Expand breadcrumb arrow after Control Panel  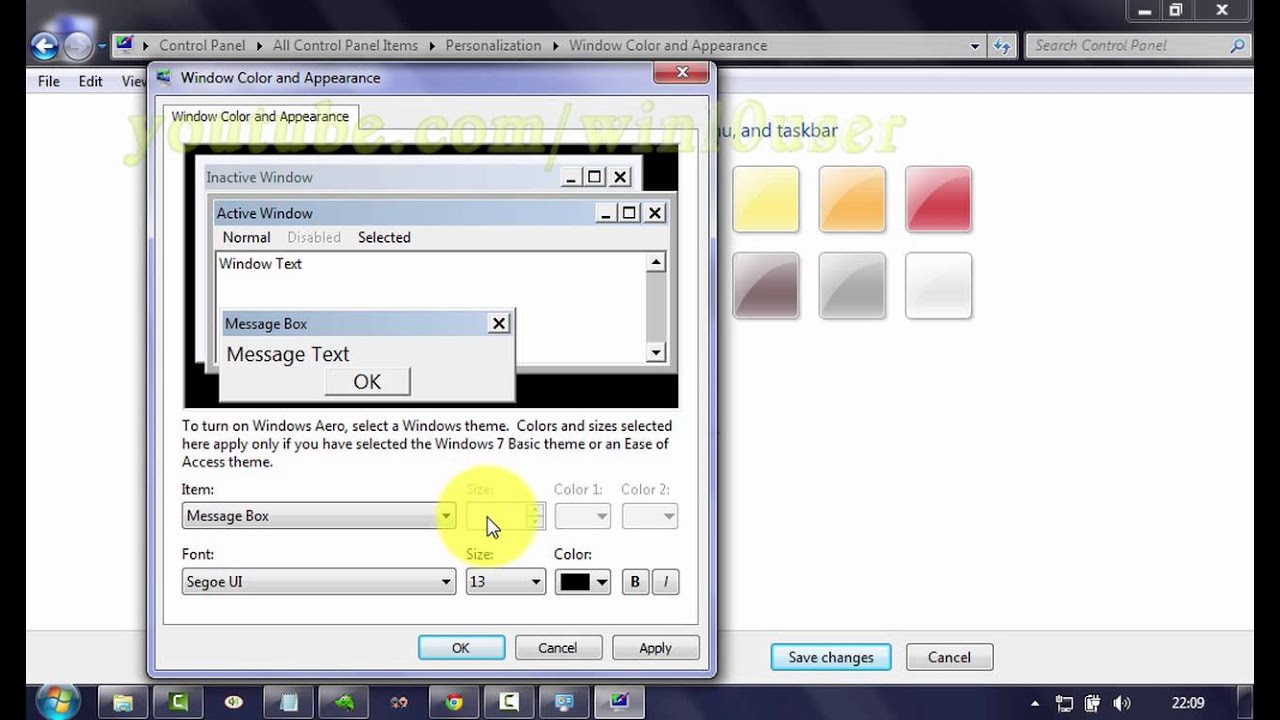(260, 46)
